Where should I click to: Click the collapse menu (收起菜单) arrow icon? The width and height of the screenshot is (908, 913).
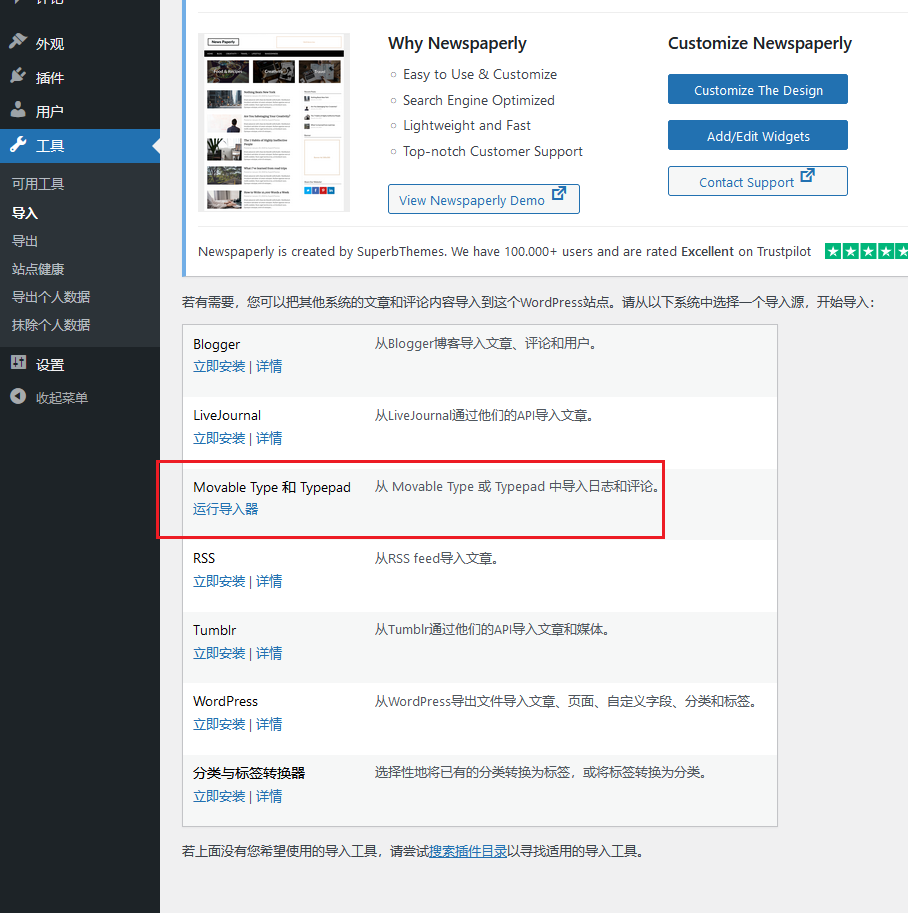(x=18, y=397)
